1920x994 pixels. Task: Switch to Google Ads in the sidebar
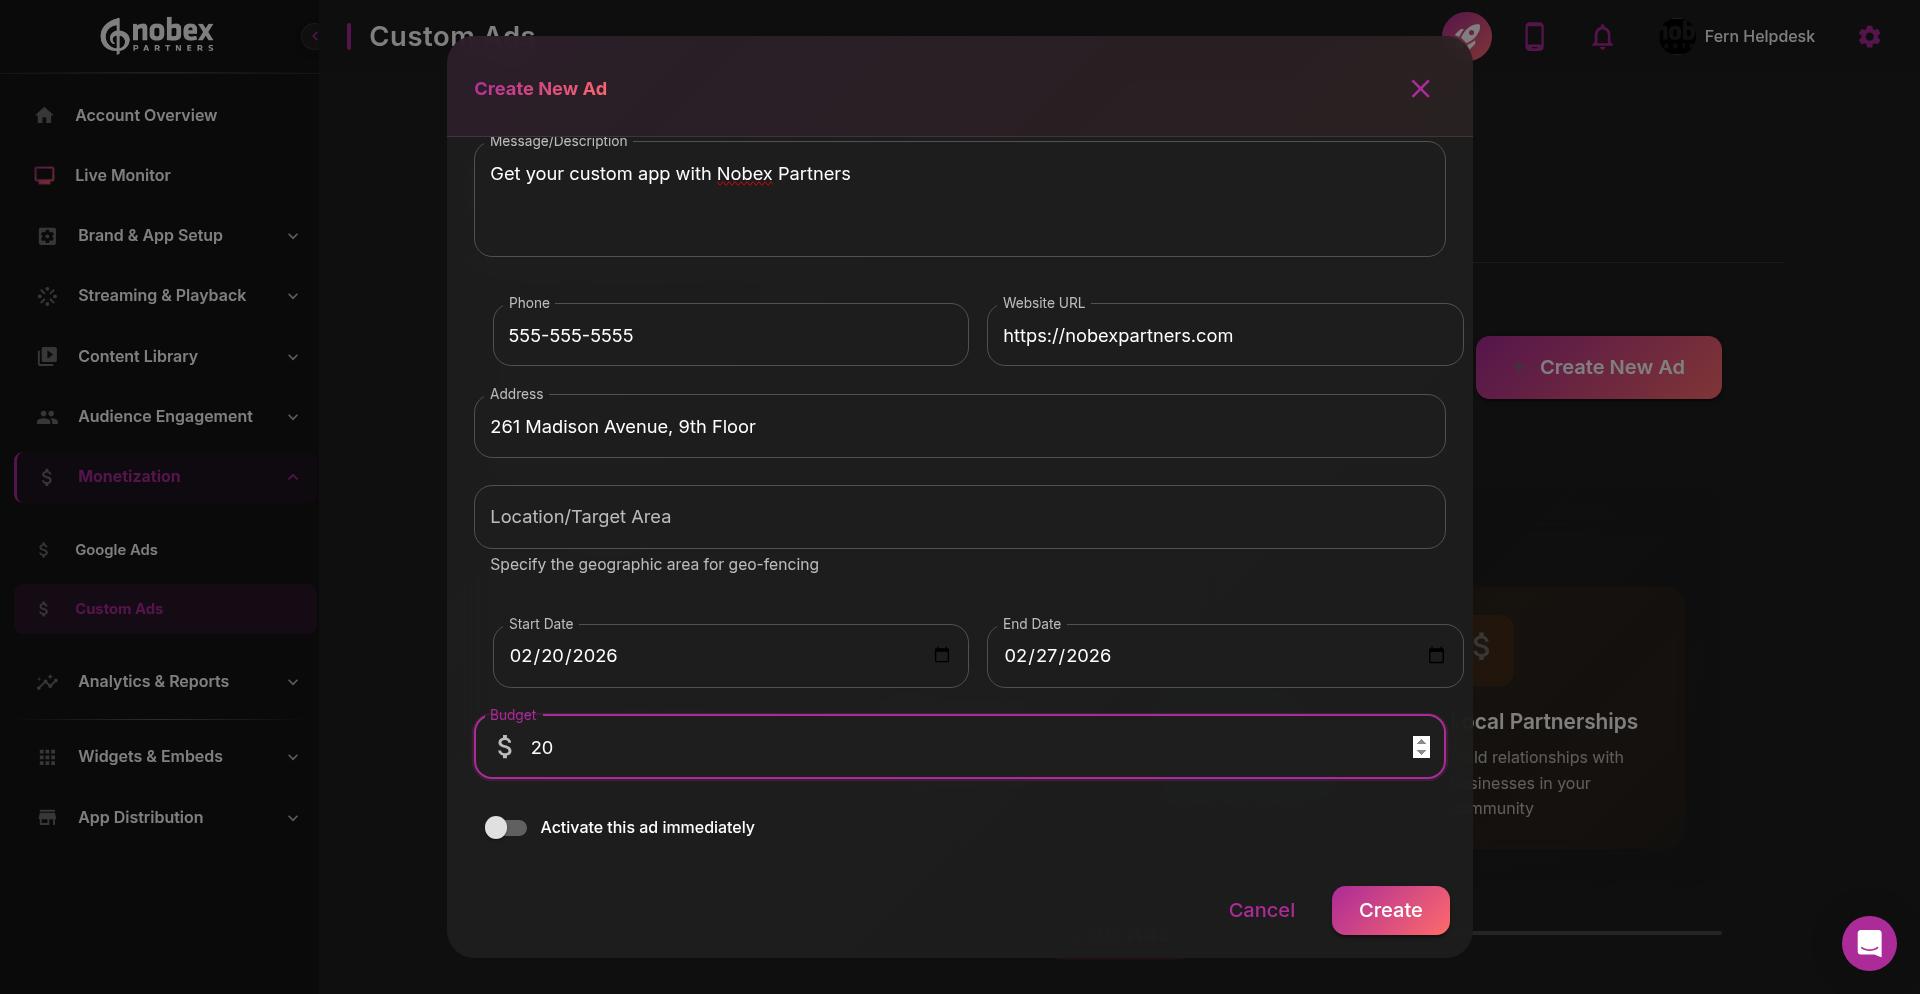[x=116, y=549]
